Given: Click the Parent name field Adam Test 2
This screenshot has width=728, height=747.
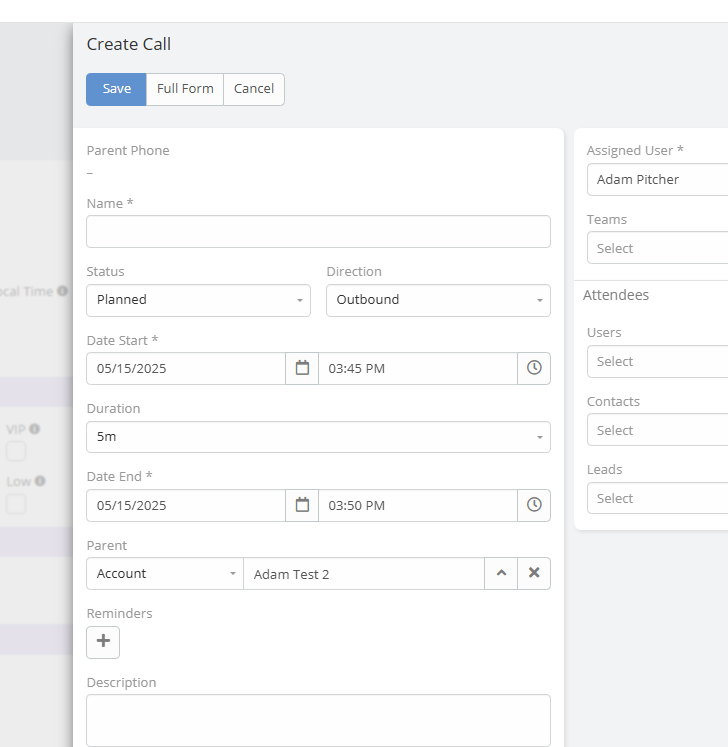Looking at the screenshot, I should click(364, 573).
